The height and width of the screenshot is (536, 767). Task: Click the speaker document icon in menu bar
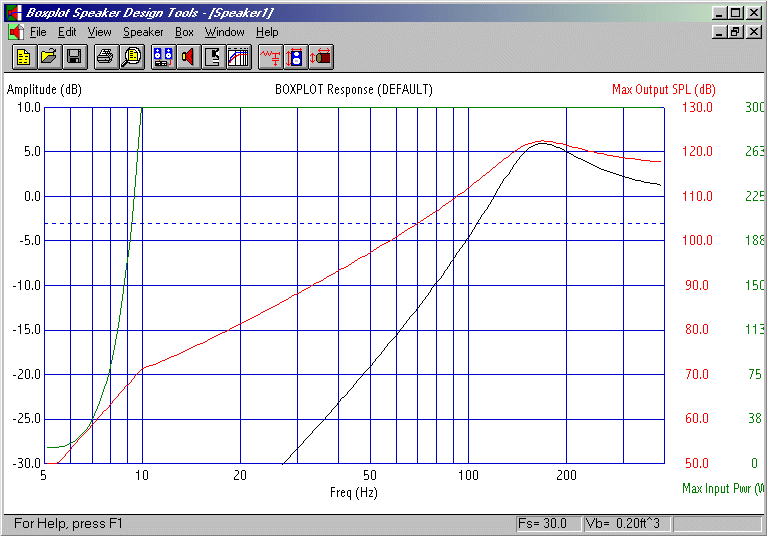coord(16,32)
